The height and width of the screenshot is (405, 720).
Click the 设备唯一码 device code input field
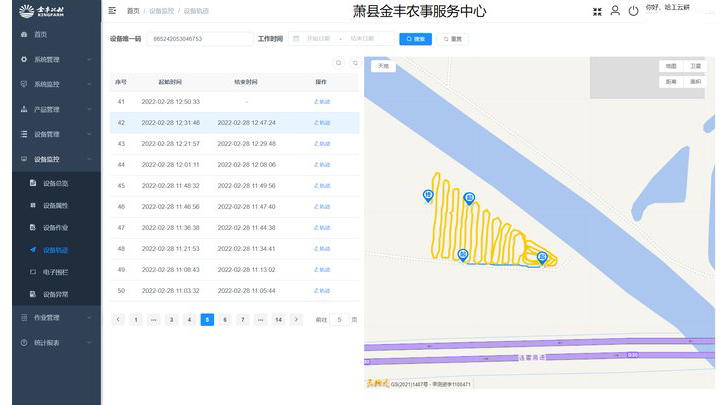click(x=200, y=39)
